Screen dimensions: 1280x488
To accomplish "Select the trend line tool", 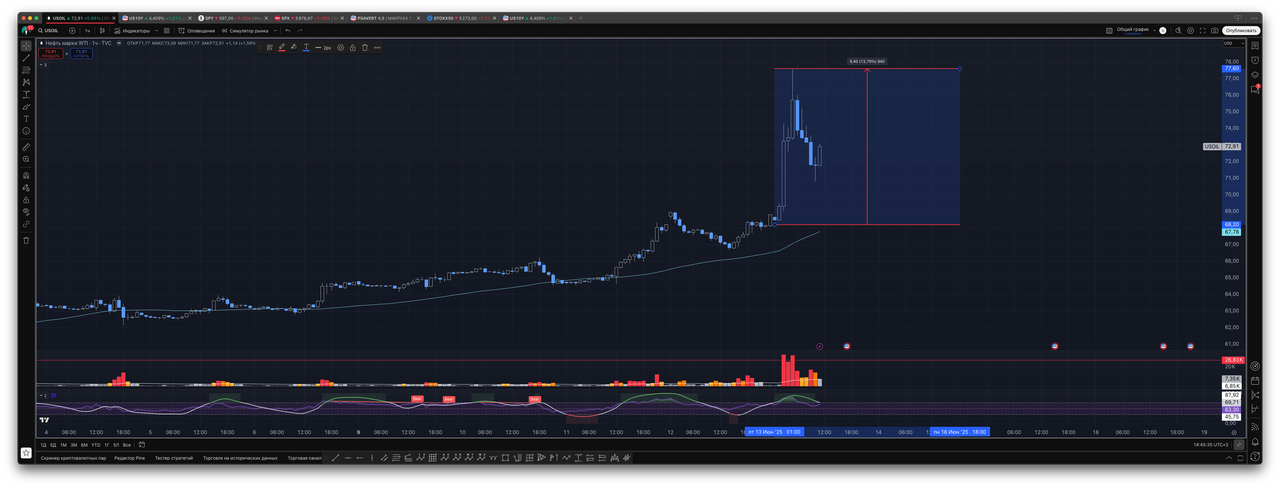I will [x=26, y=57].
